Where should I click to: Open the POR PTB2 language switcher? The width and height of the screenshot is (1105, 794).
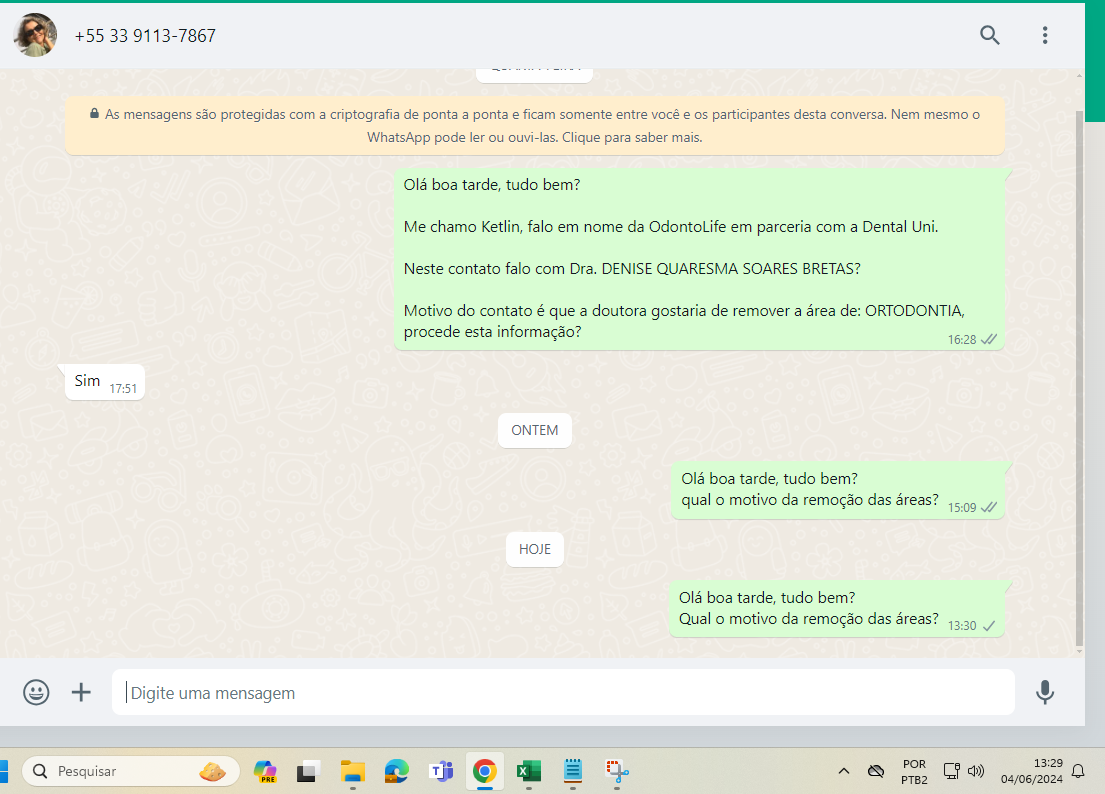pos(913,771)
